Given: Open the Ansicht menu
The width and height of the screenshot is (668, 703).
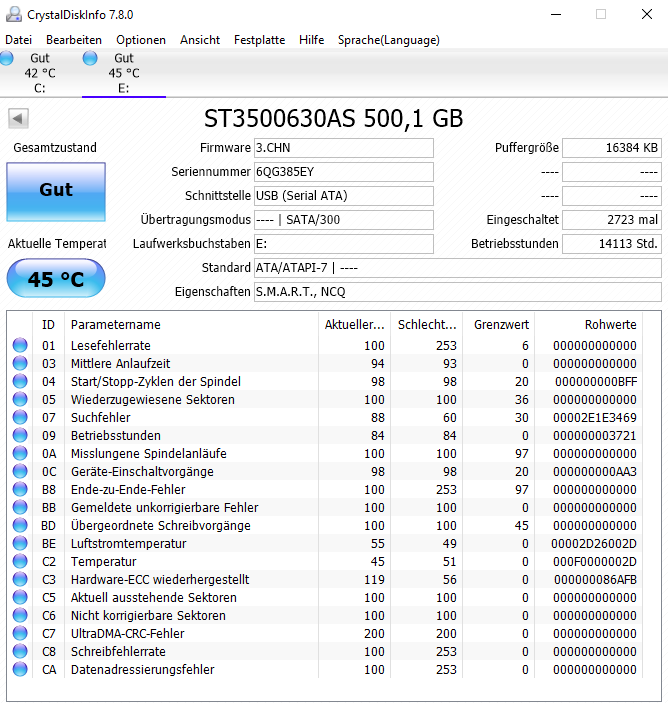Looking at the screenshot, I should (x=200, y=40).
